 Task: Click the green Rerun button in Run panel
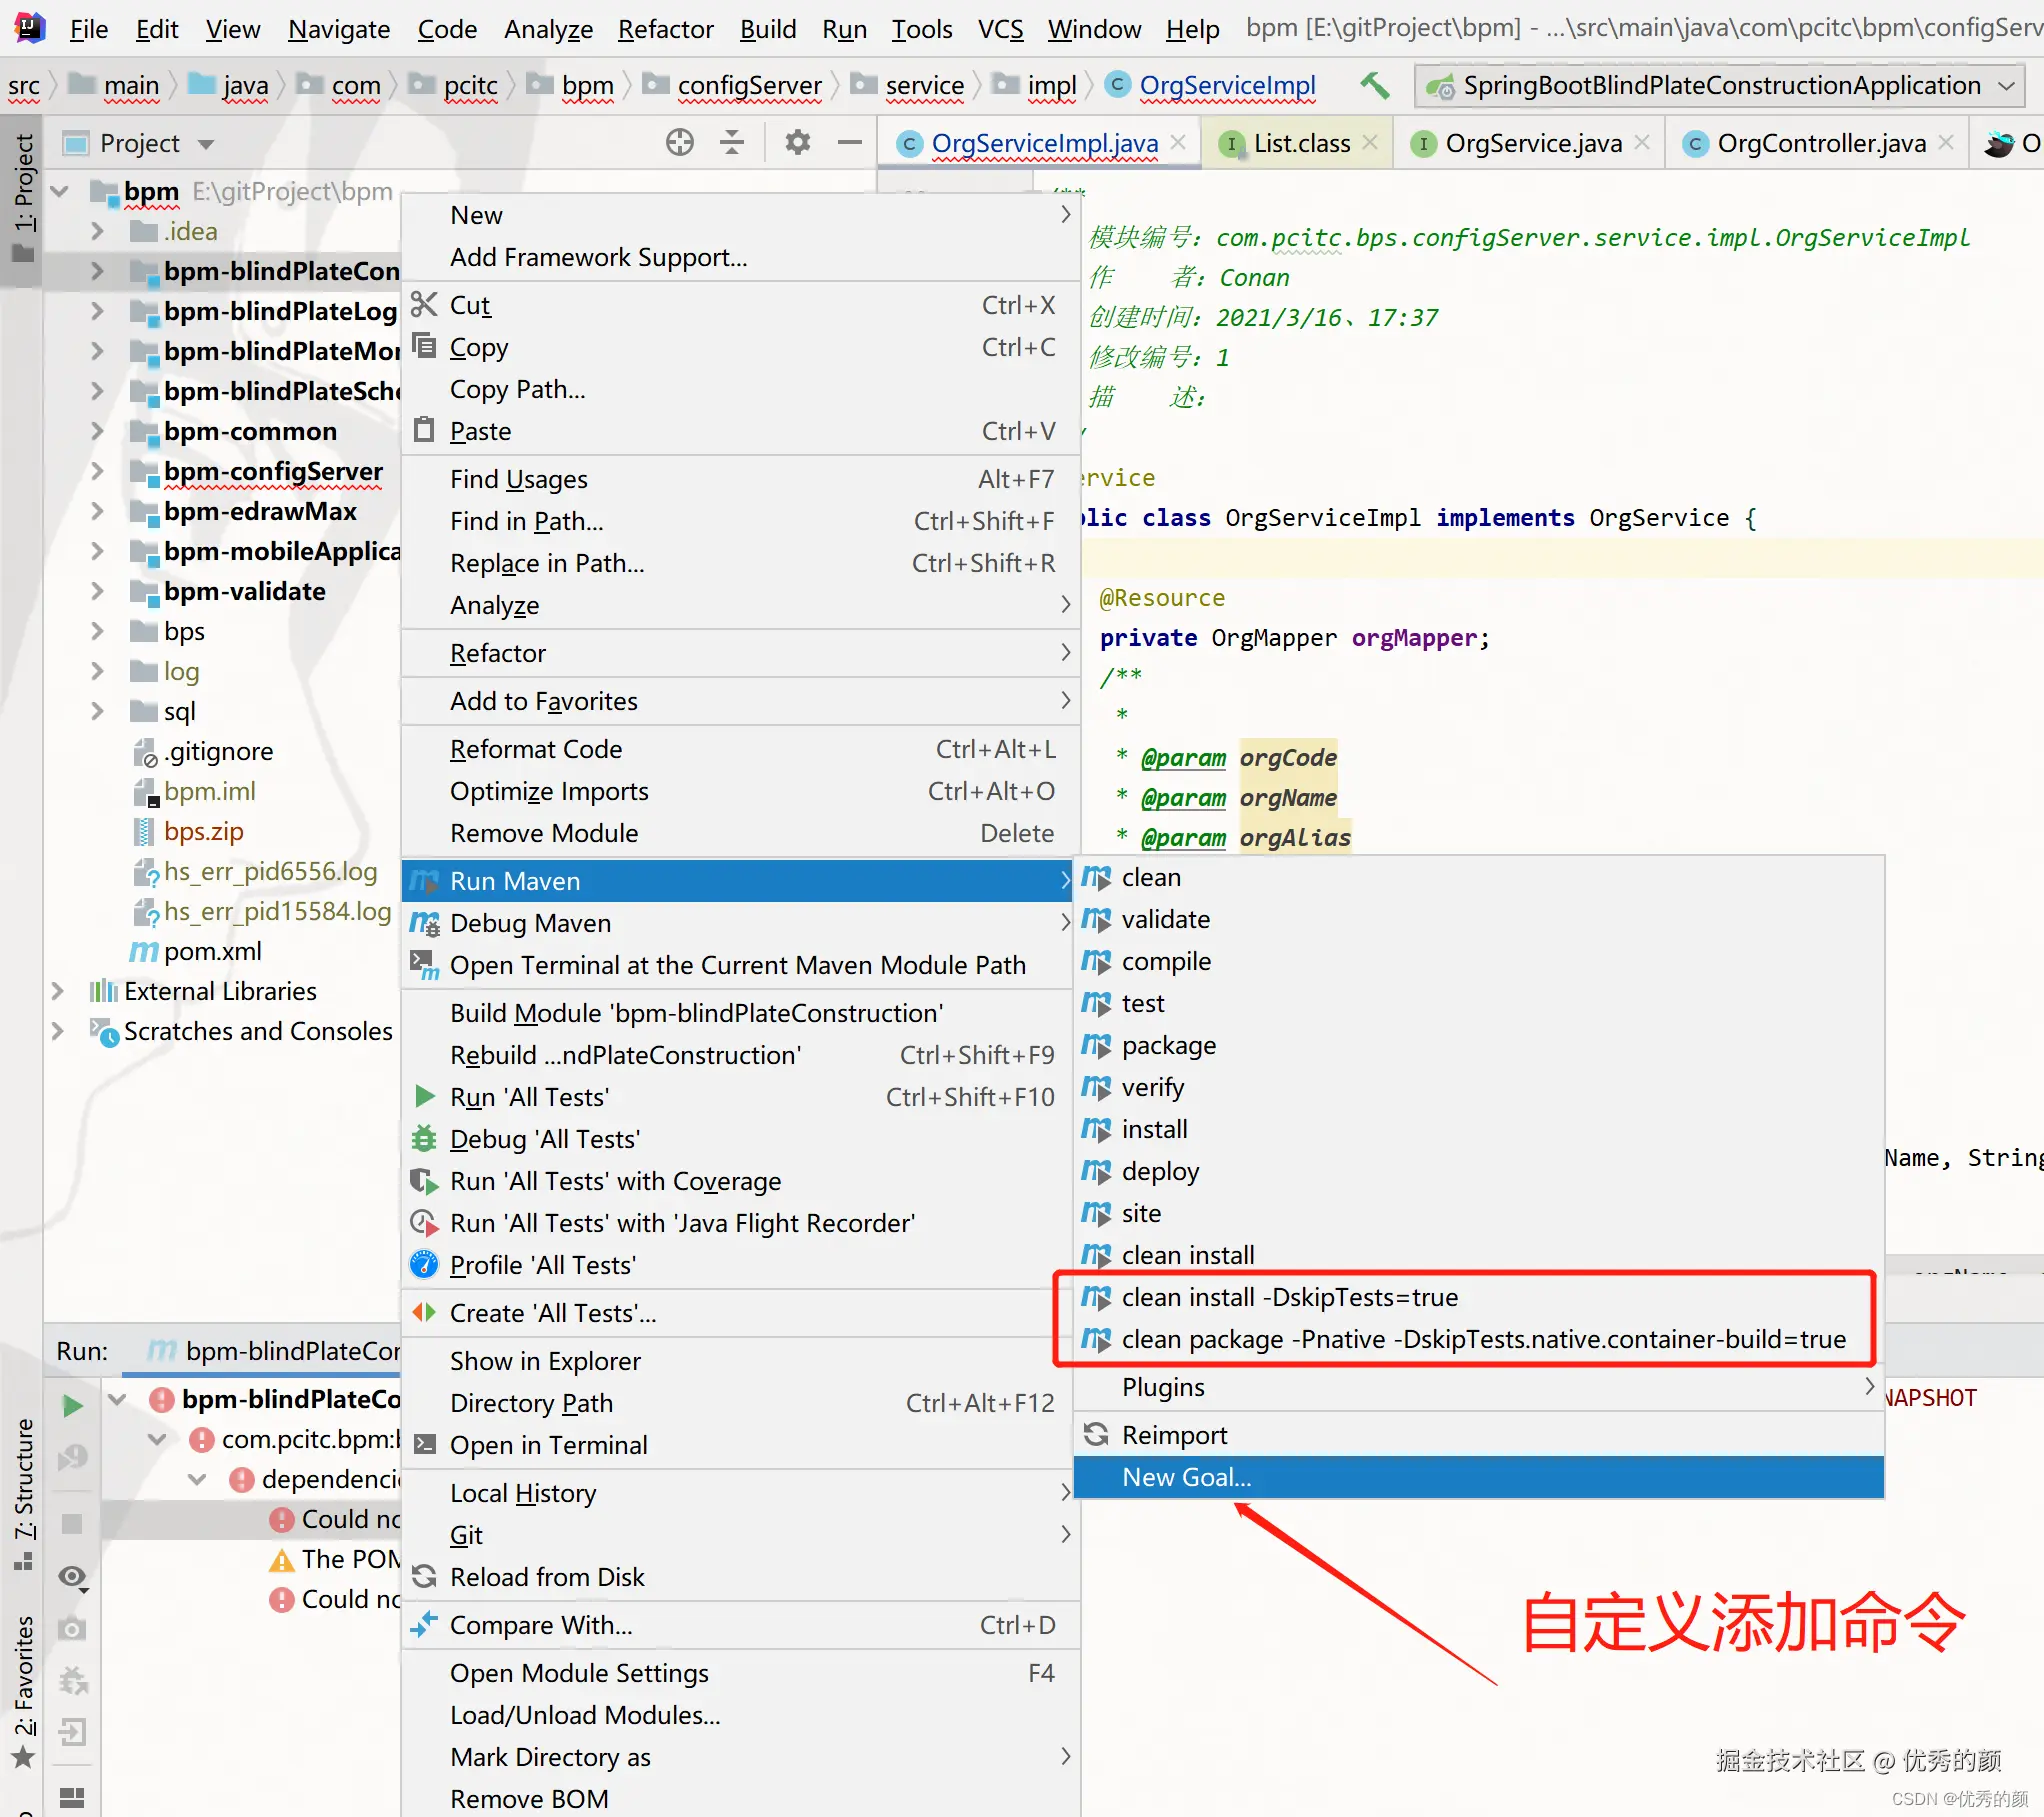[x=72, y=1405]
